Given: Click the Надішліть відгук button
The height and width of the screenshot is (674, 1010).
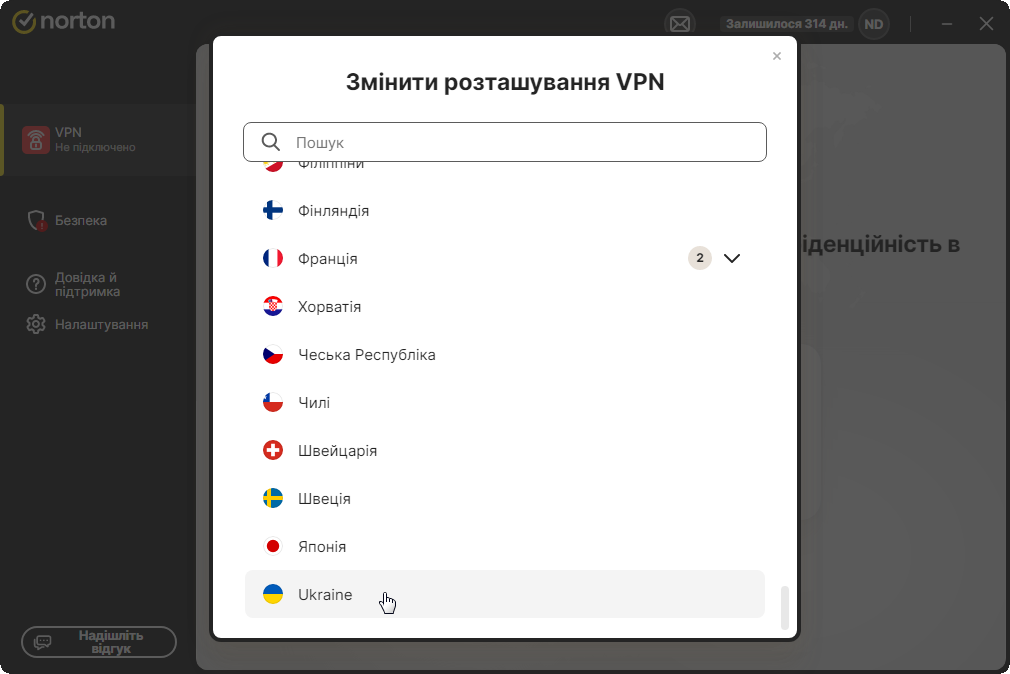Looking at the screenshot, I should tap(99, 642).
